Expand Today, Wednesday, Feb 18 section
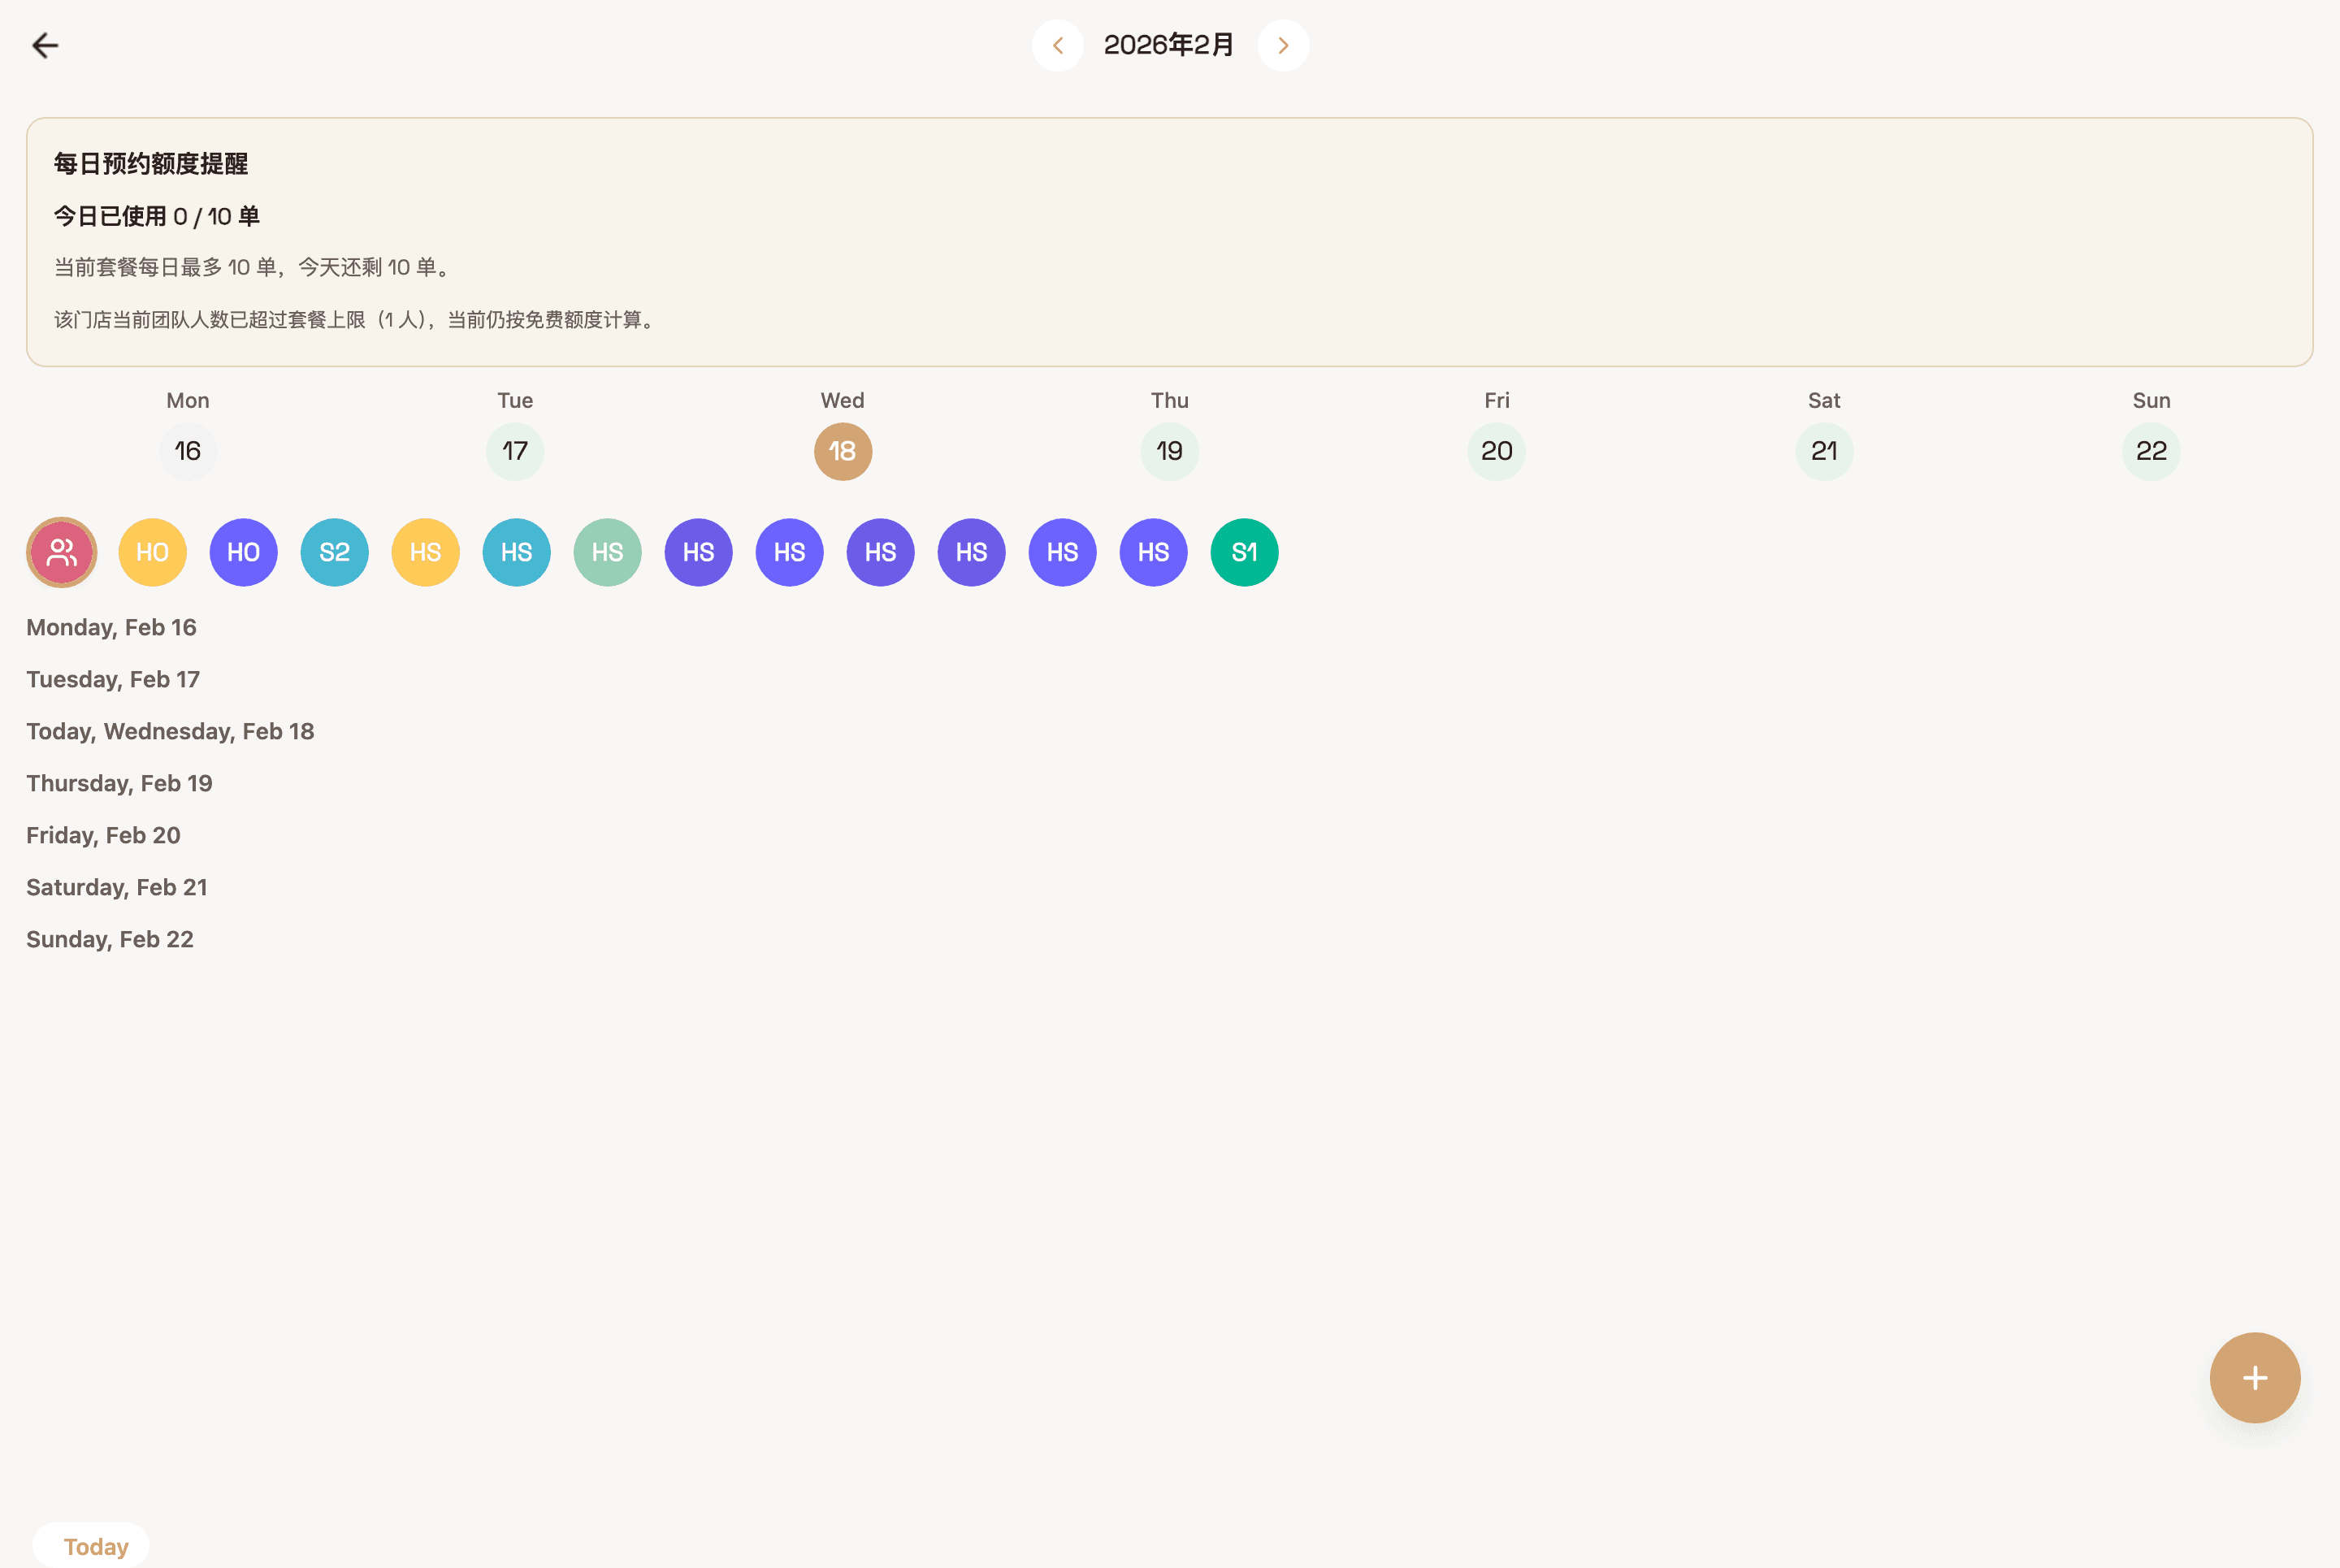The width and height of the screenshot is (2340, 1568). 170,731
